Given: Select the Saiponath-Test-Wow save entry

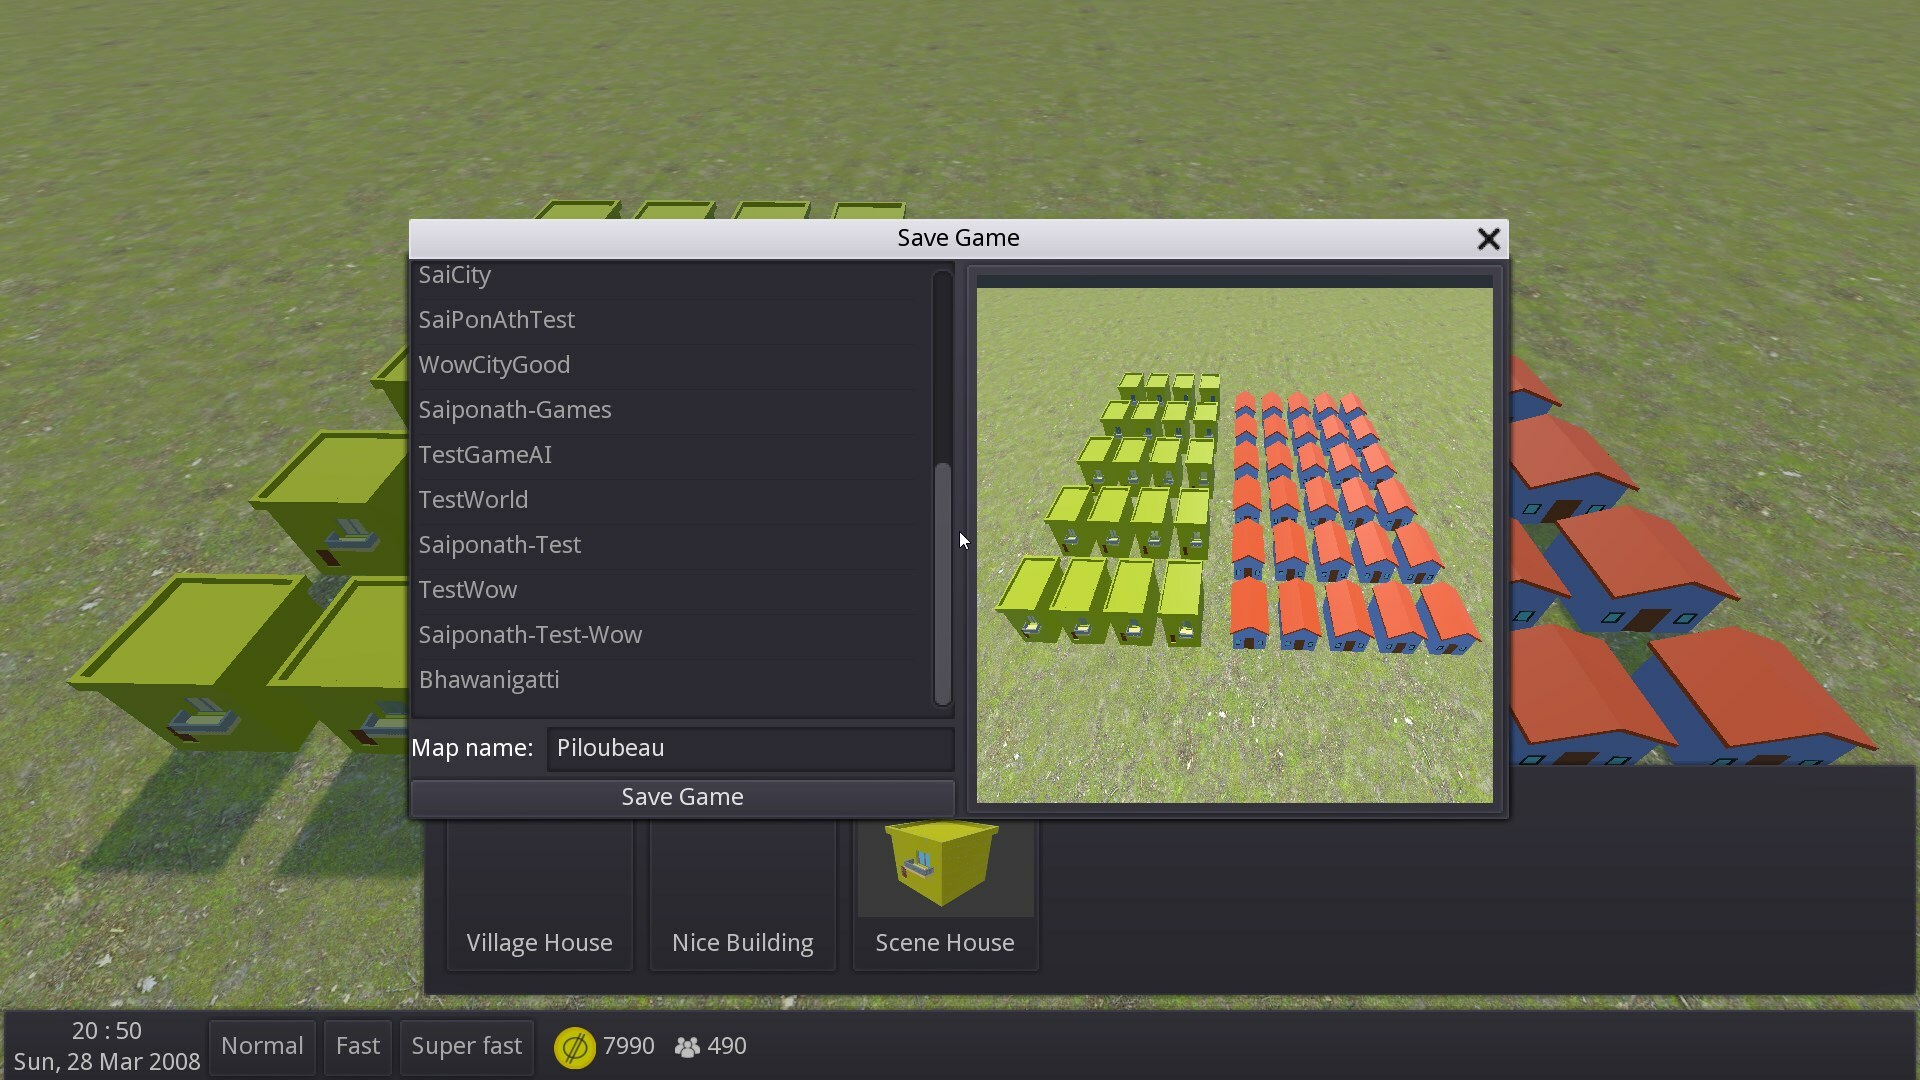Looking at the screenshot, I should tap(530, 635).
